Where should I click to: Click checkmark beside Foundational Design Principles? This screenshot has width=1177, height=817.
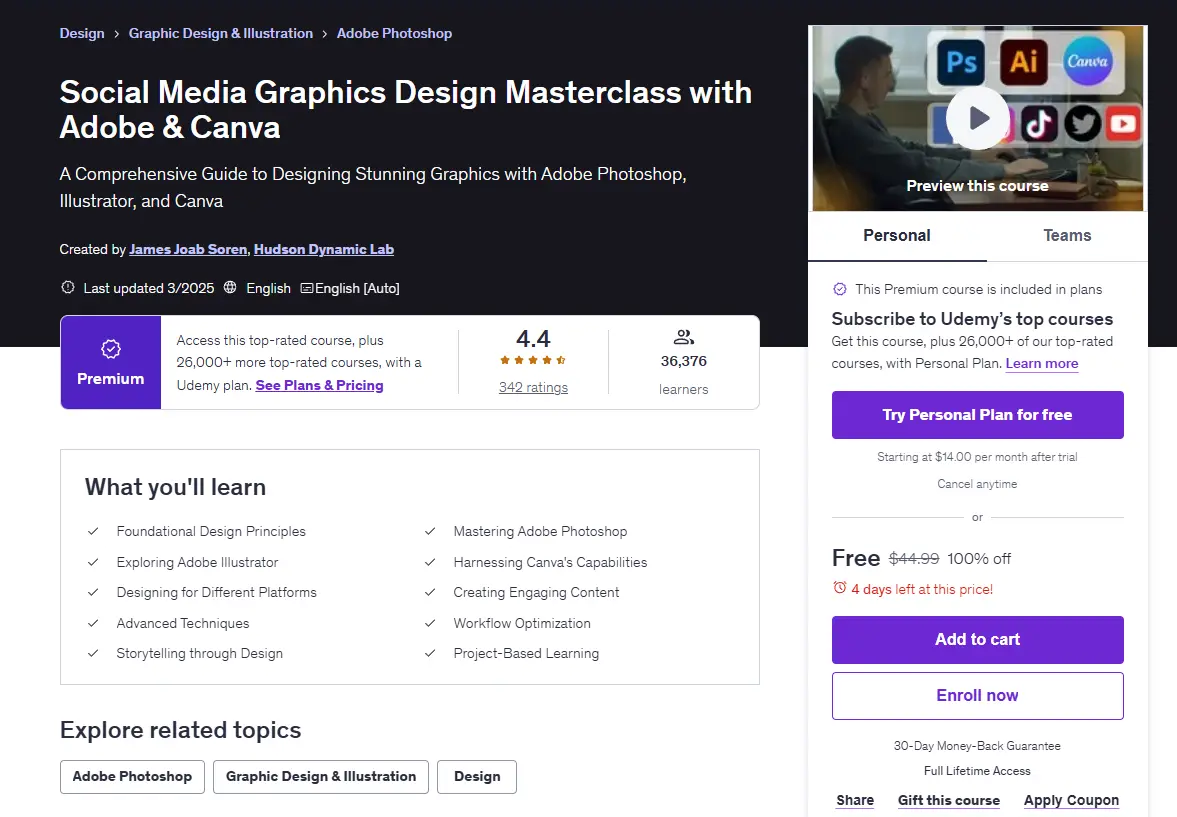pos(93,532)
